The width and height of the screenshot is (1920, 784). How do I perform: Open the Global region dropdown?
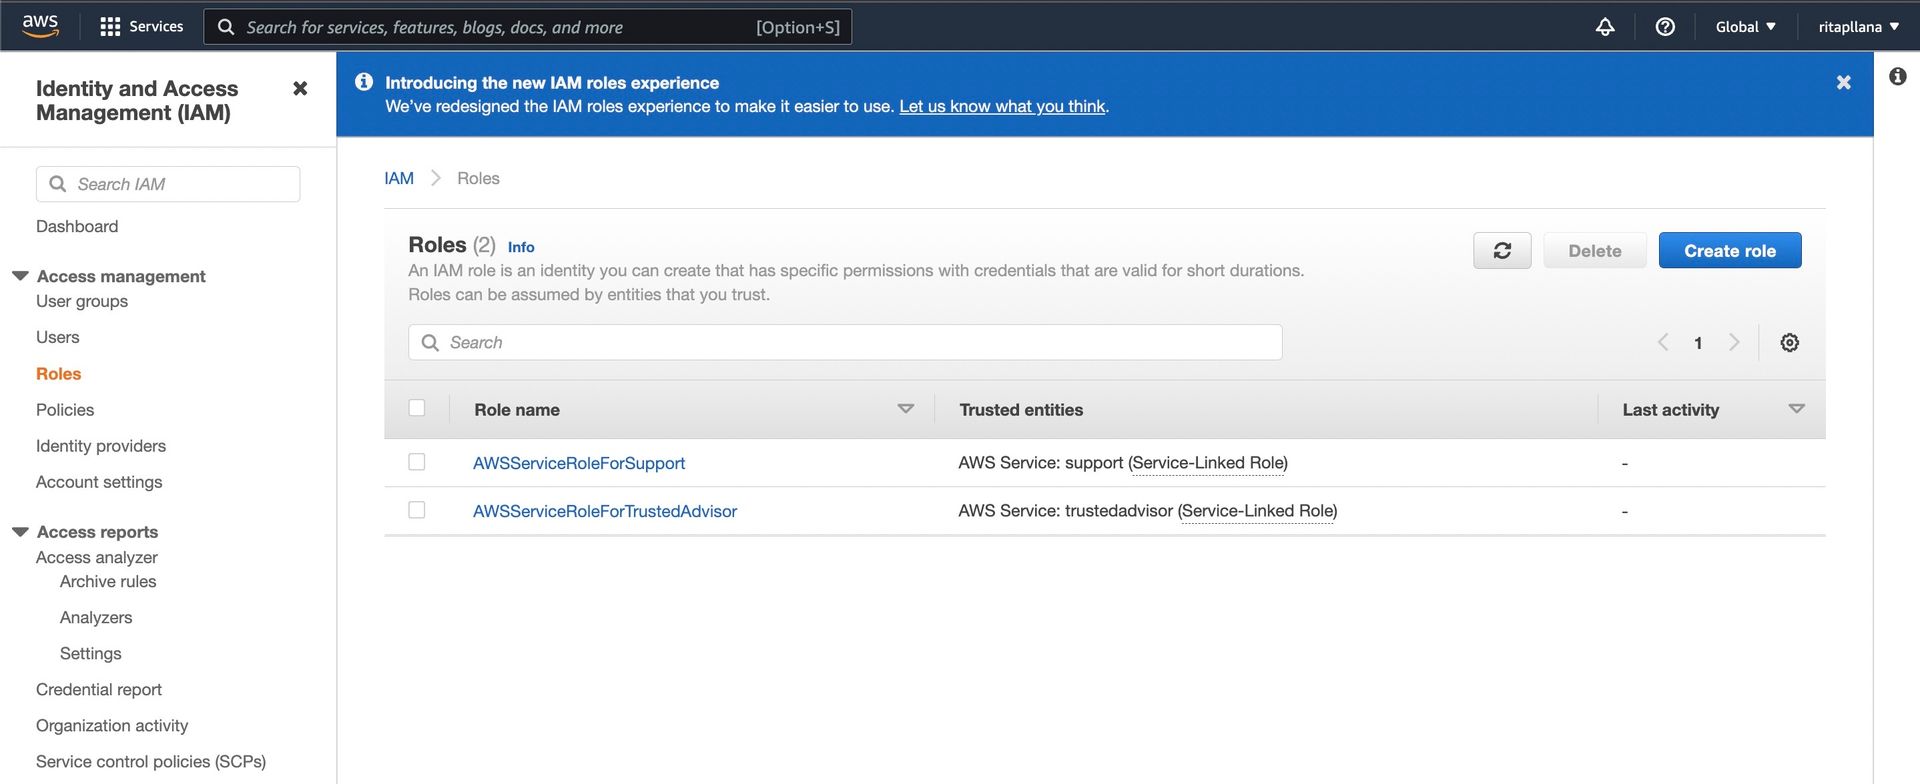coord(1745,27)
